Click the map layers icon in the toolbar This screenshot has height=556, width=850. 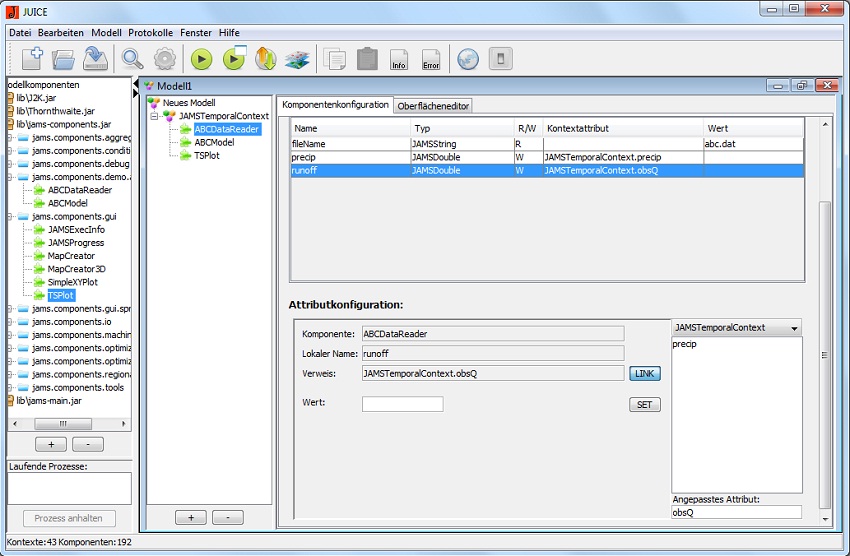[297, 59]
